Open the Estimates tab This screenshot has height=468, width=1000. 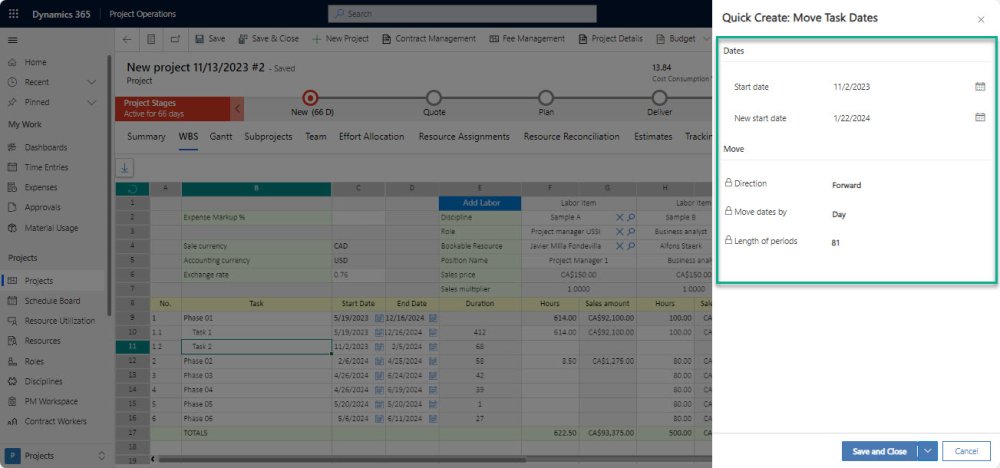[x=653, y=136]
